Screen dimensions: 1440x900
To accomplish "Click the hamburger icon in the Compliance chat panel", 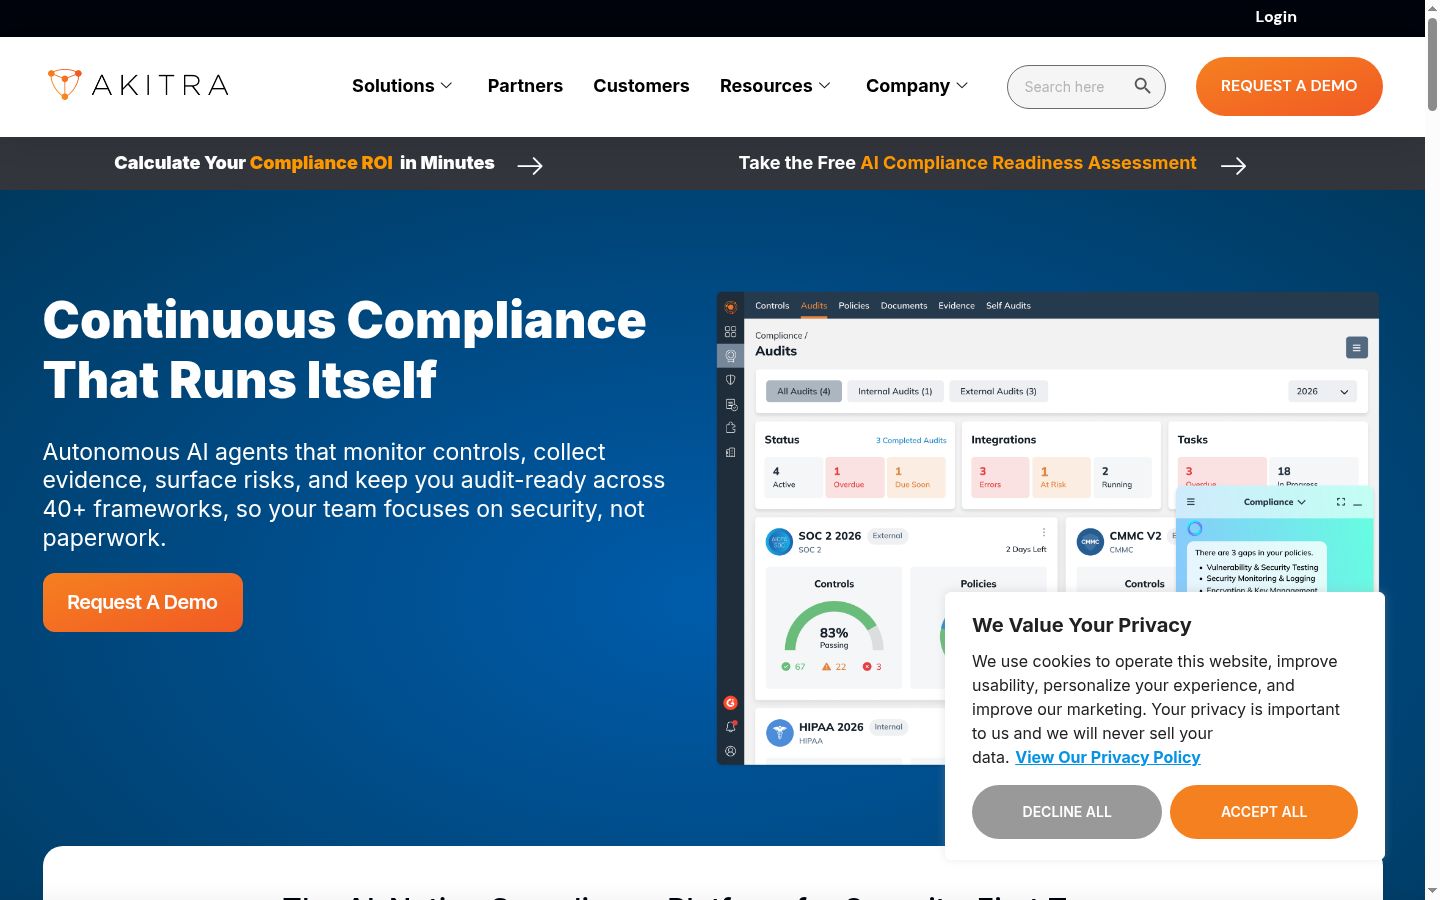I will click(x=1191, y=502).
